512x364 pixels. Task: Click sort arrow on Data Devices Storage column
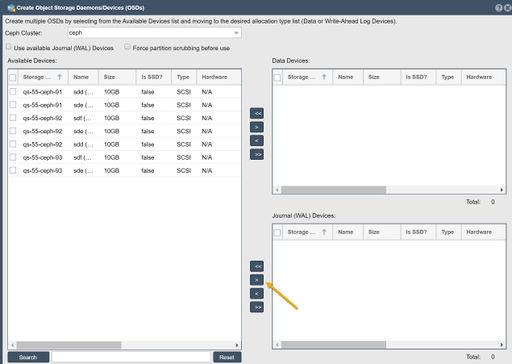tap(324, 77)
